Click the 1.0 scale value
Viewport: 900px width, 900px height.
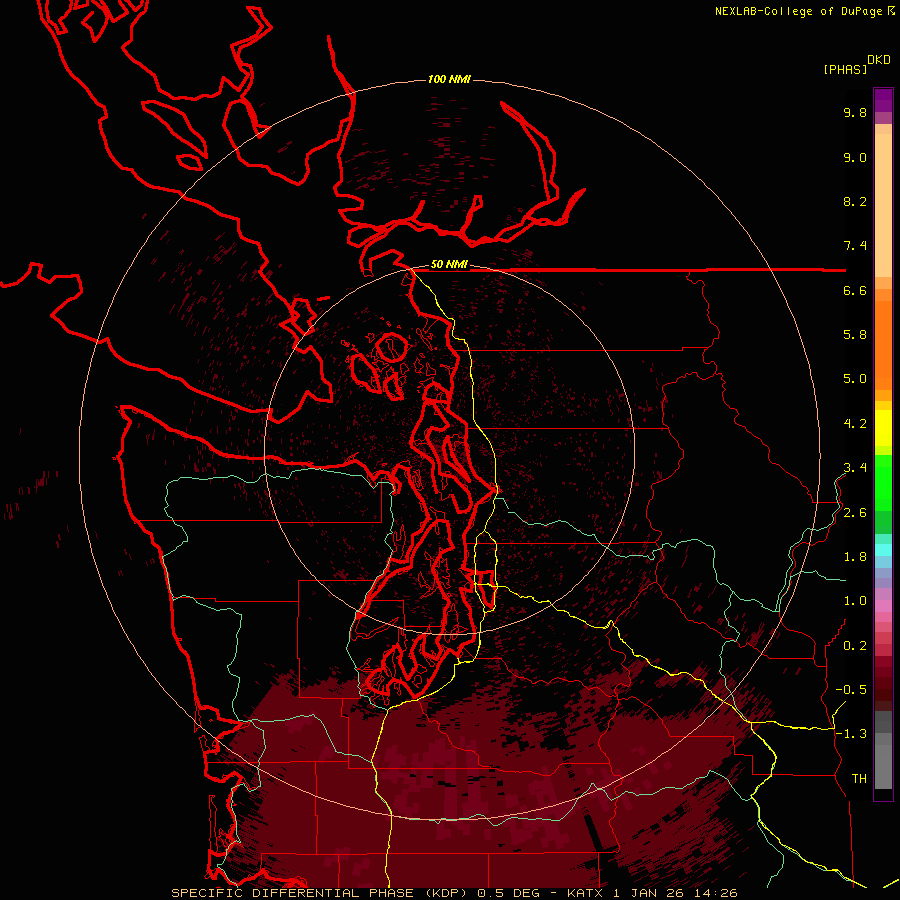tap(855, 602)
